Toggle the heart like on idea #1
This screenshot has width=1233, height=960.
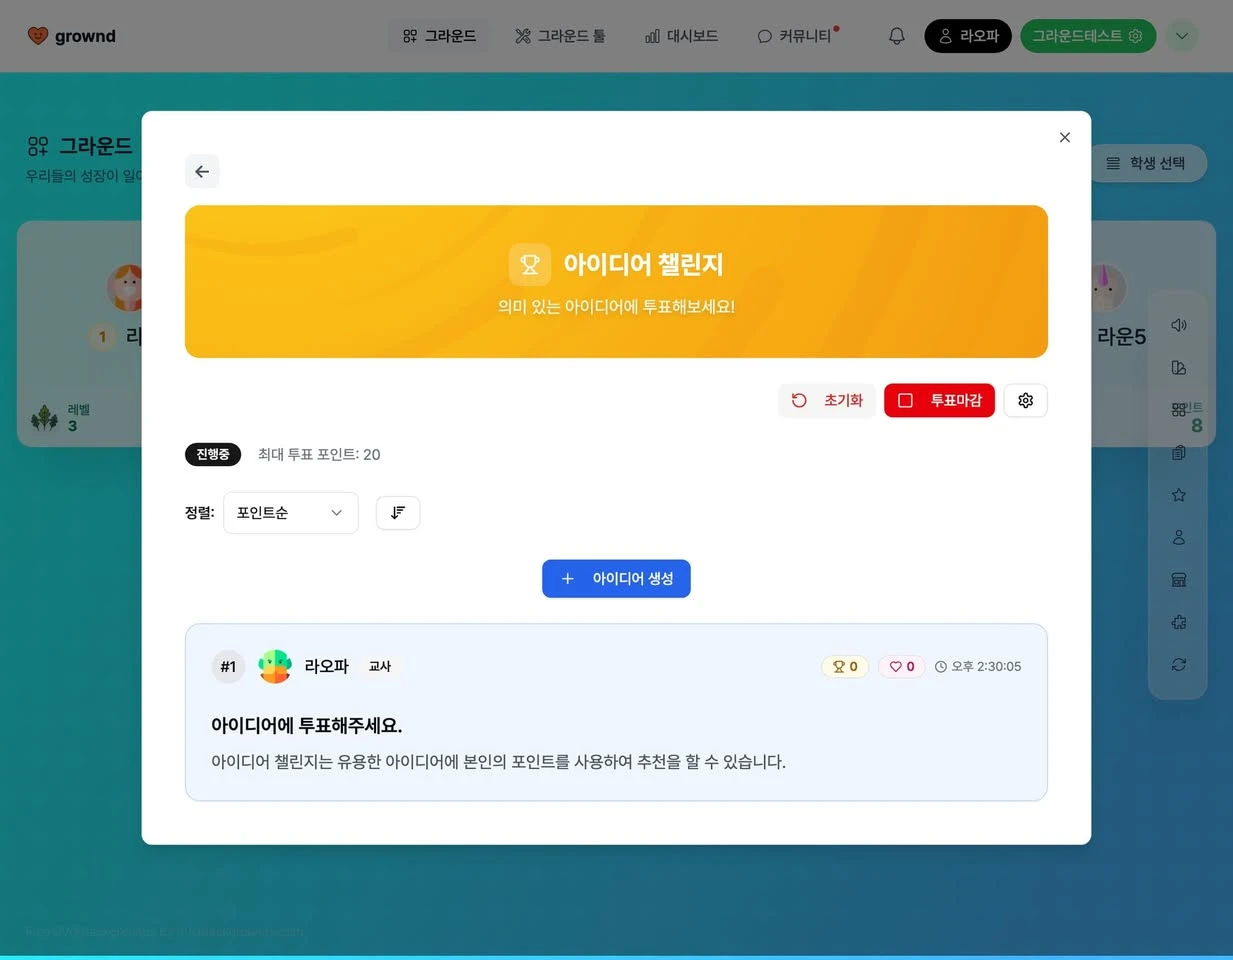click(x=901, y=666)
